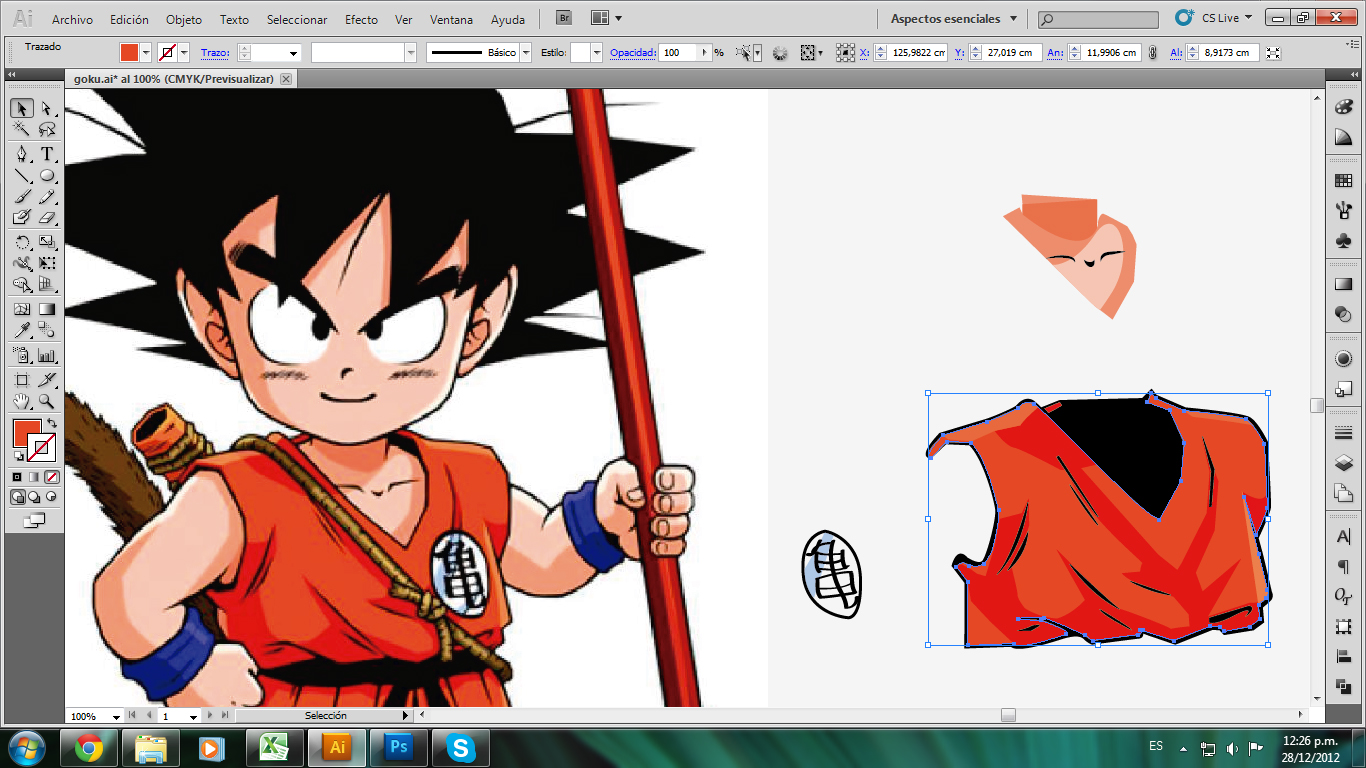Select the Zoom magnifier tool
Viewport: 1366px width, 768px height.
[46, 401]
